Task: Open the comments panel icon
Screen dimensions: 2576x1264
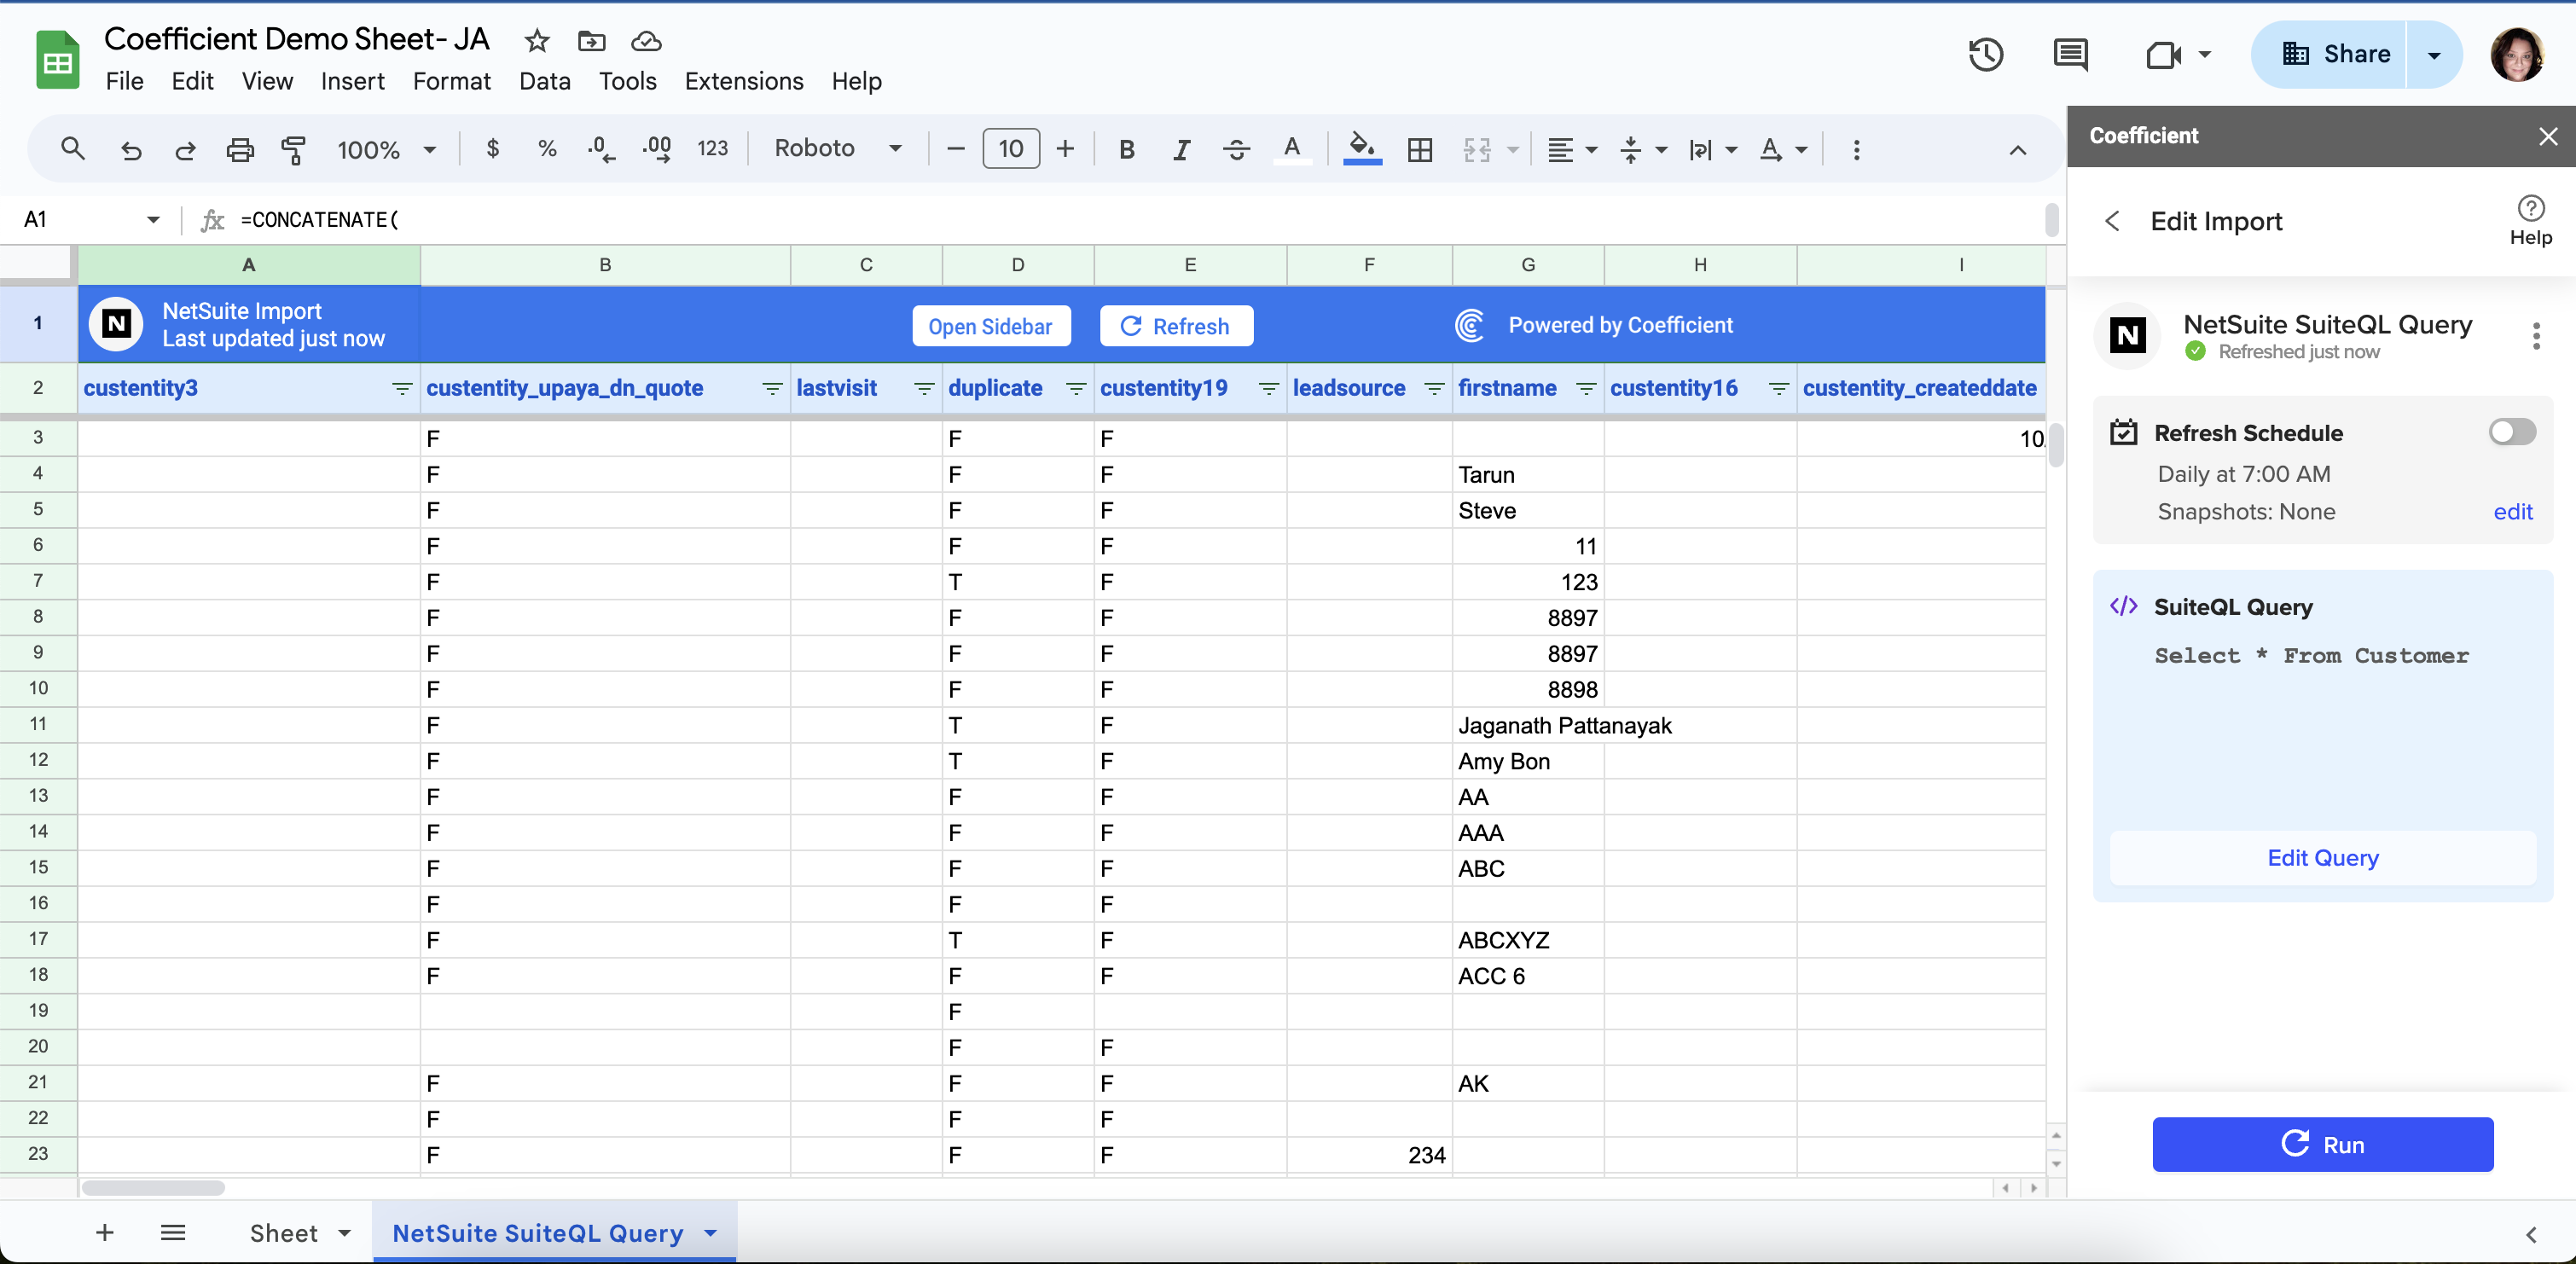Action: (x=2070, y=54)
